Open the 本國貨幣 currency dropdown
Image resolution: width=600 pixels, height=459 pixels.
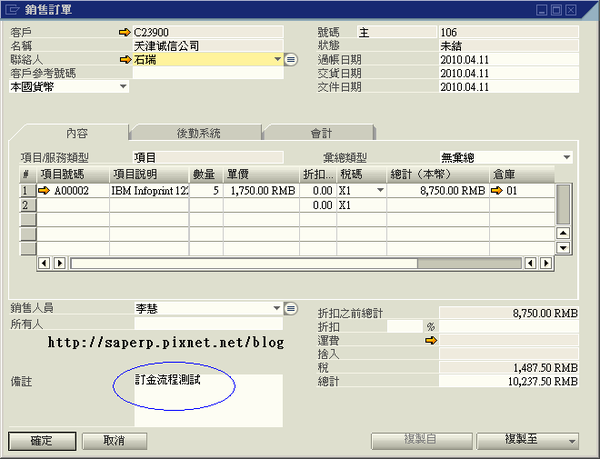click(x=123, y=86)
